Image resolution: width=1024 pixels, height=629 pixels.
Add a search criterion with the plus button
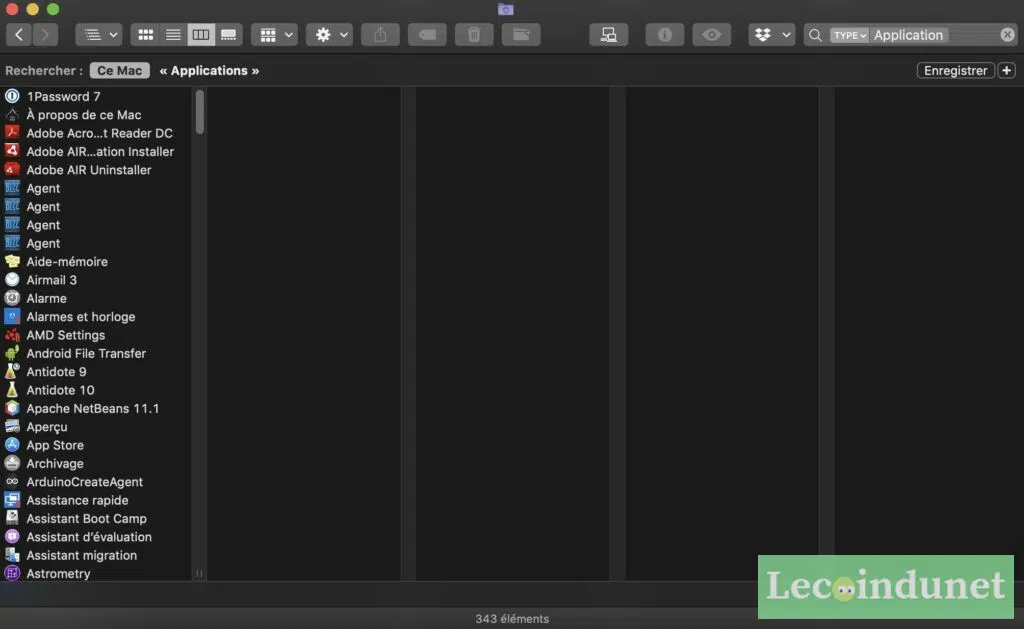point(1006,71)
